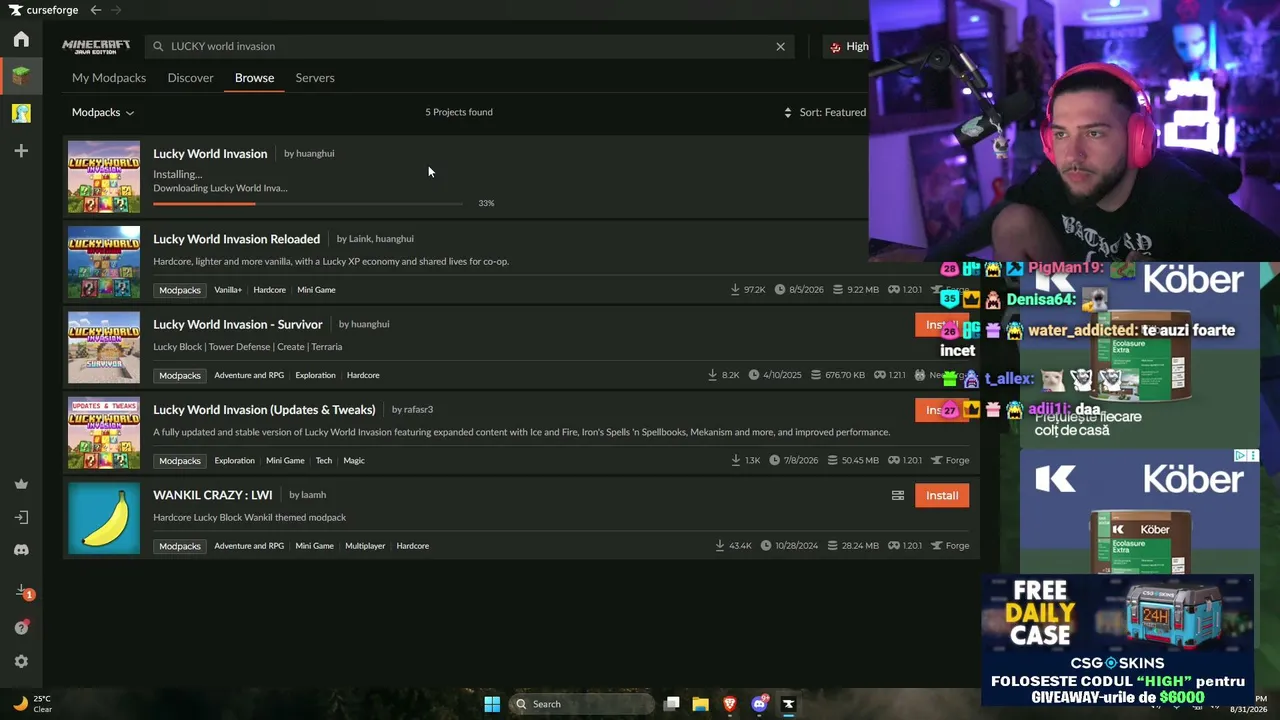Click author laamh on WANKIL CRAZY

(x=313, y=495)
